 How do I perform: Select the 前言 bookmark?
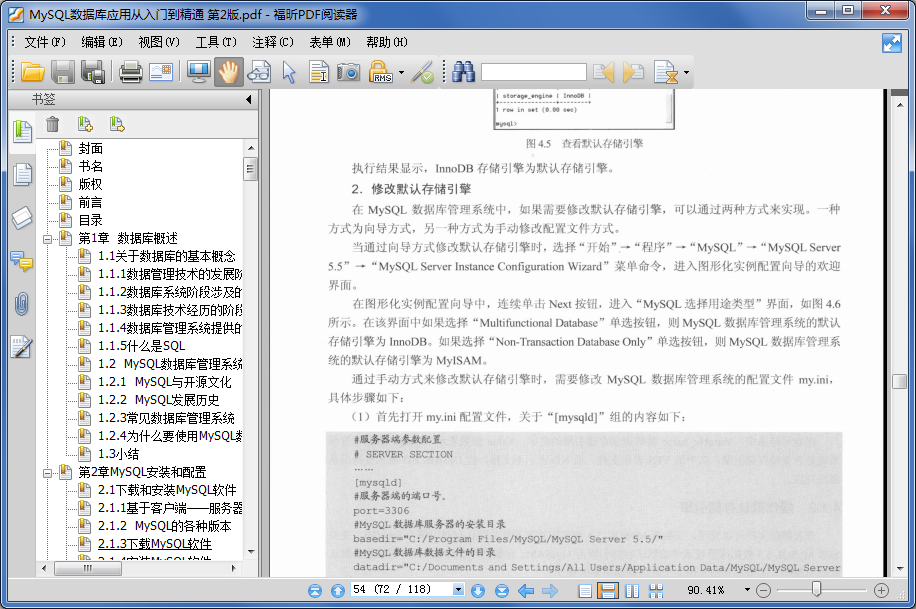coord(91,202)
